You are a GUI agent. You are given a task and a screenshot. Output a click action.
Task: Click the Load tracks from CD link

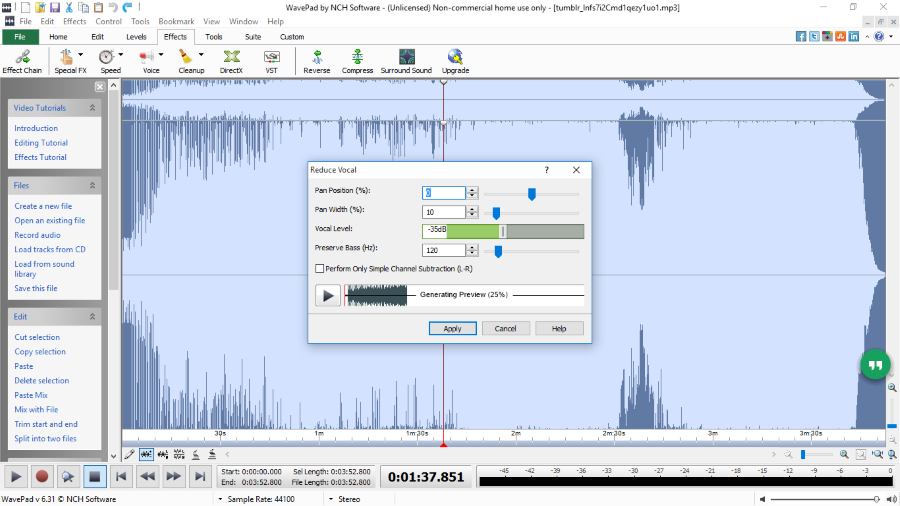pyautogui.click(x=50, y=250)
